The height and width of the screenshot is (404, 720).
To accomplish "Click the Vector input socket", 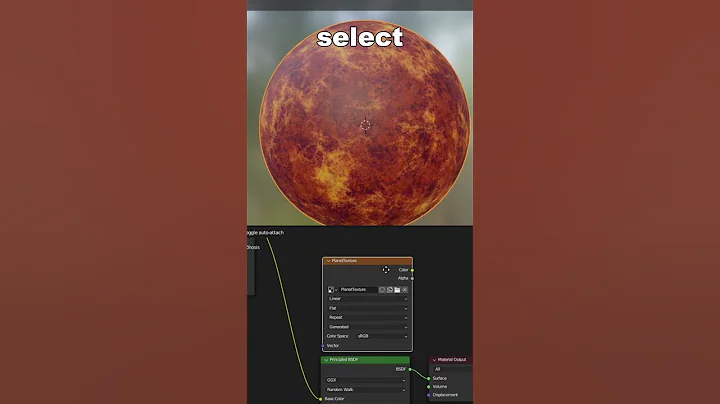I will (323, 346).
